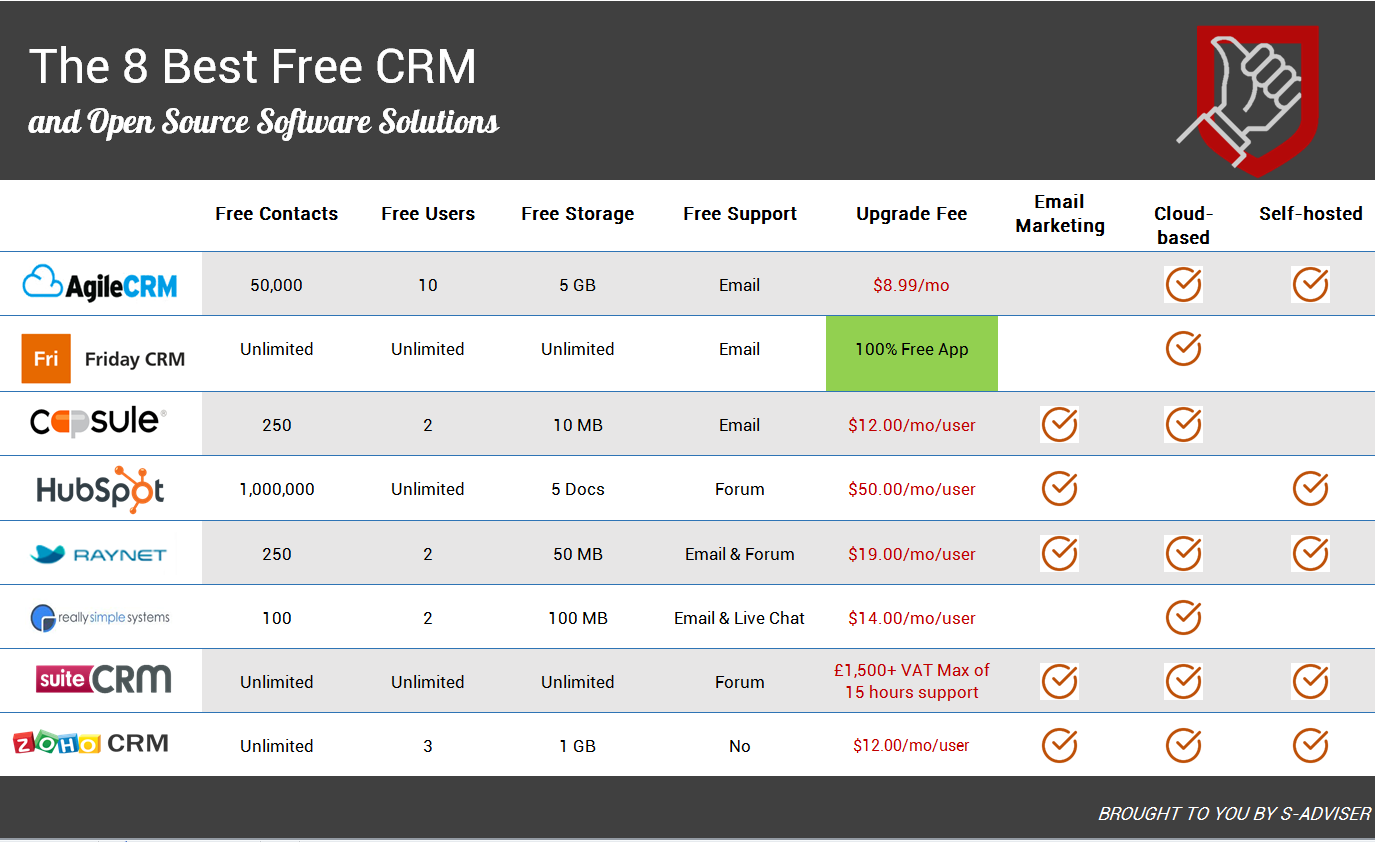Select the Self-hosted column header
The height and width of the screenshot is (842, 1375).
point(1311,214)
